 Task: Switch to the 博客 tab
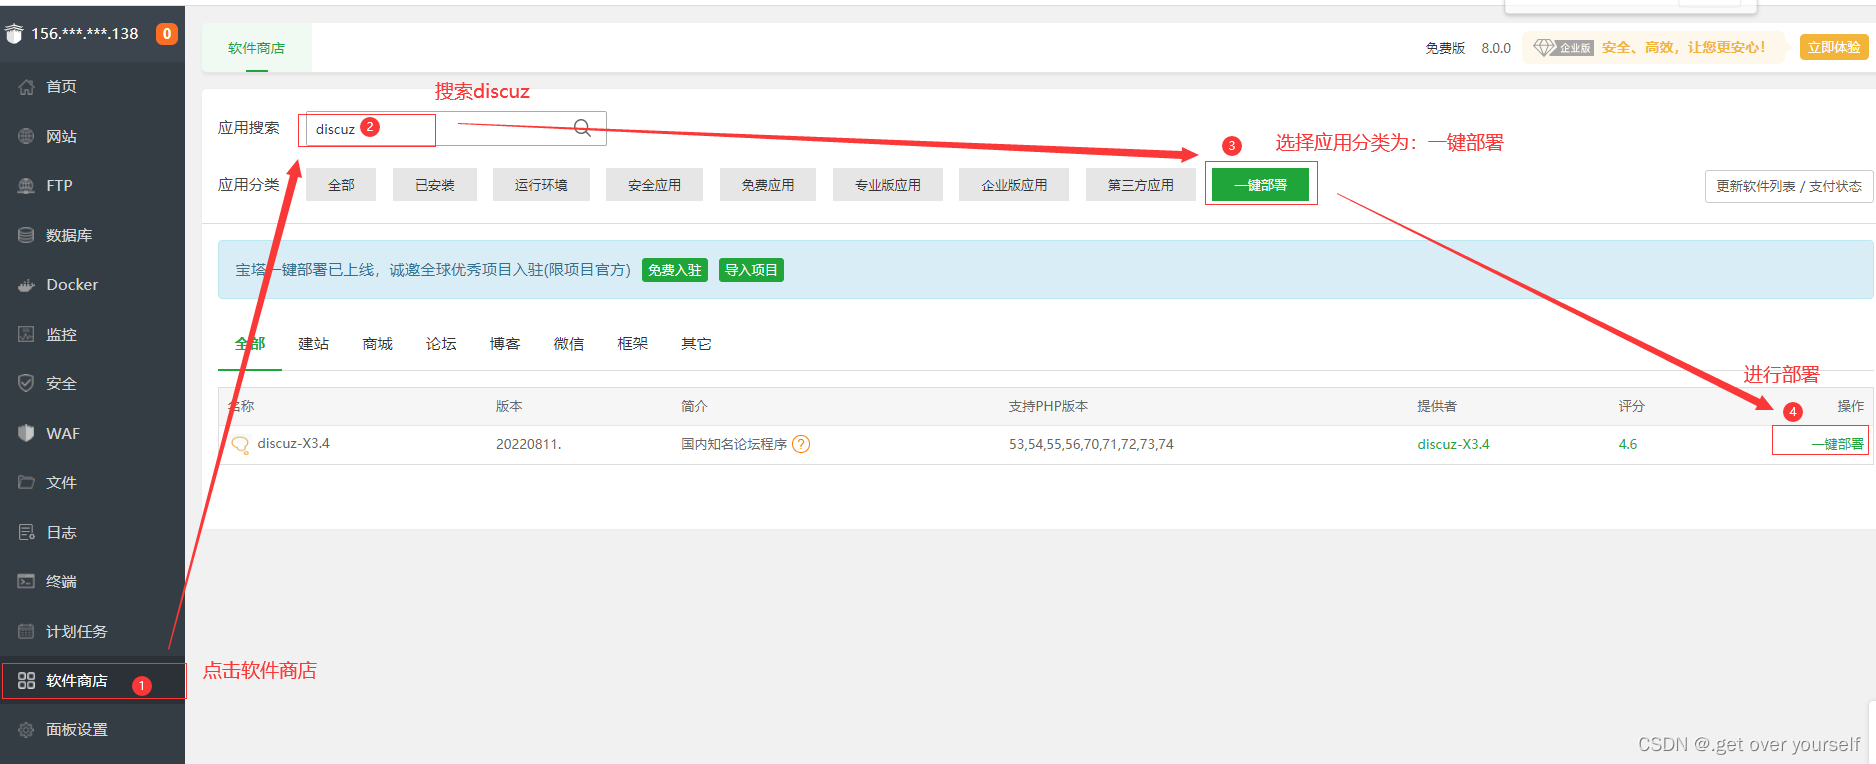[505, 344]
